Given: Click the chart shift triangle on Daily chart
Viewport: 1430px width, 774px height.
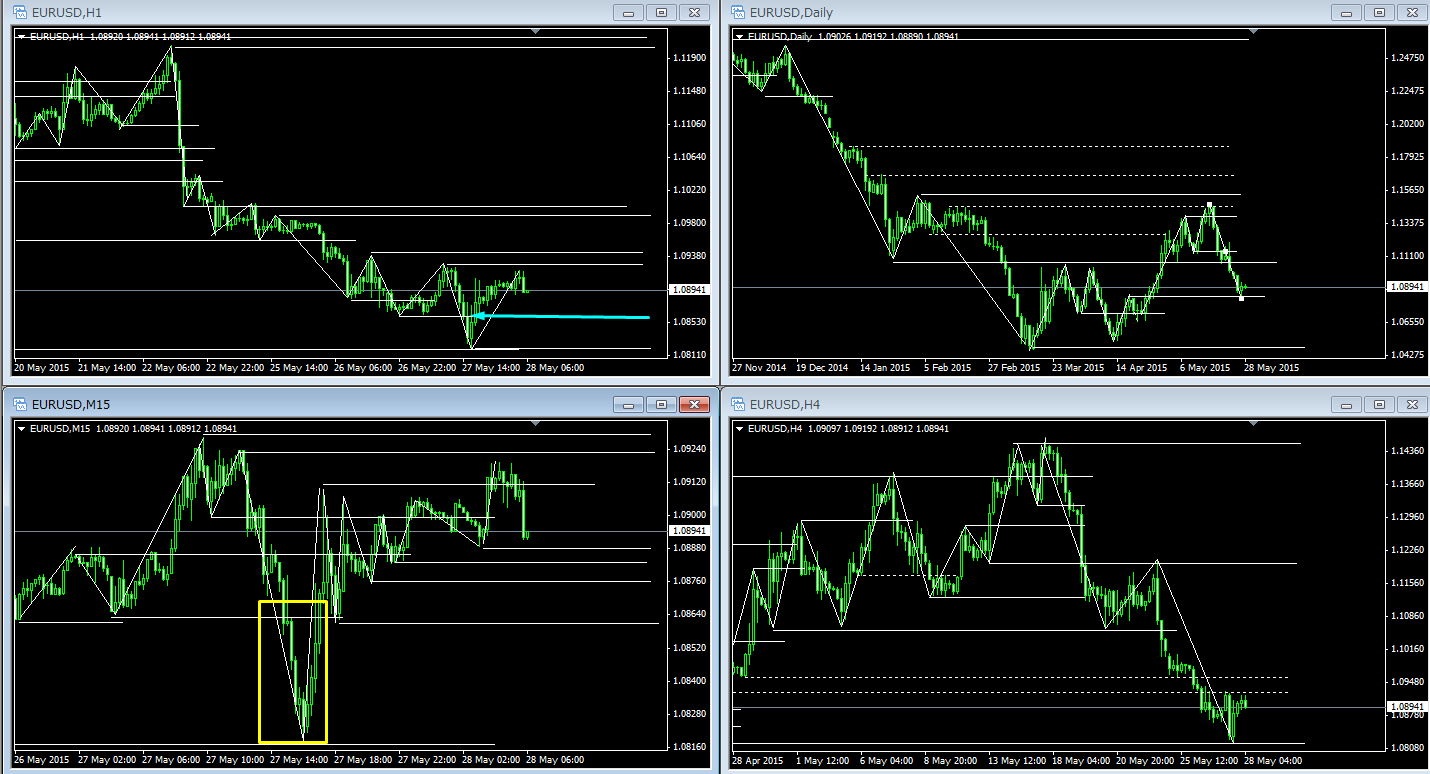Looking at the screenshot, I should click(x=1256, y=32).
